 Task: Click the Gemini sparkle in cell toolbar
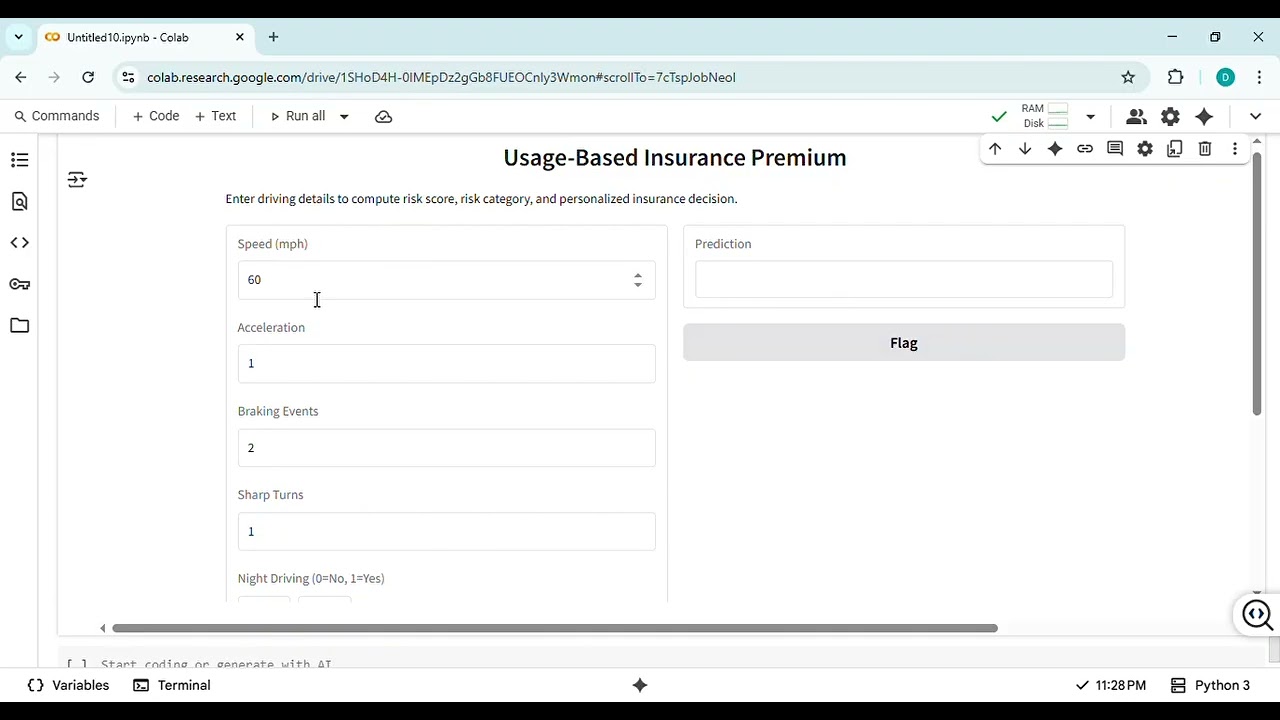(1055, 149)
